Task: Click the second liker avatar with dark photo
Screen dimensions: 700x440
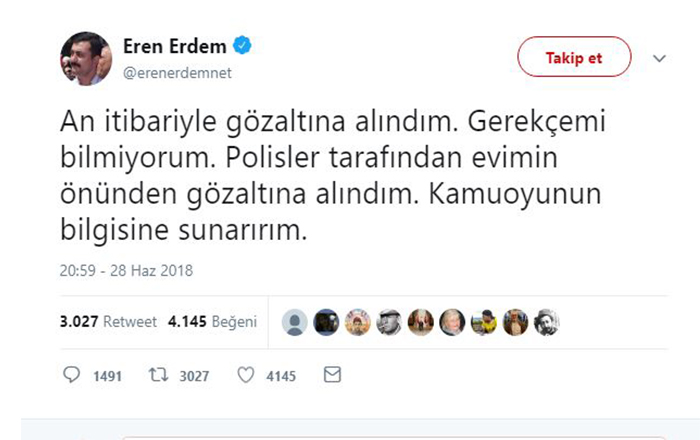Action: coord(326,322)
